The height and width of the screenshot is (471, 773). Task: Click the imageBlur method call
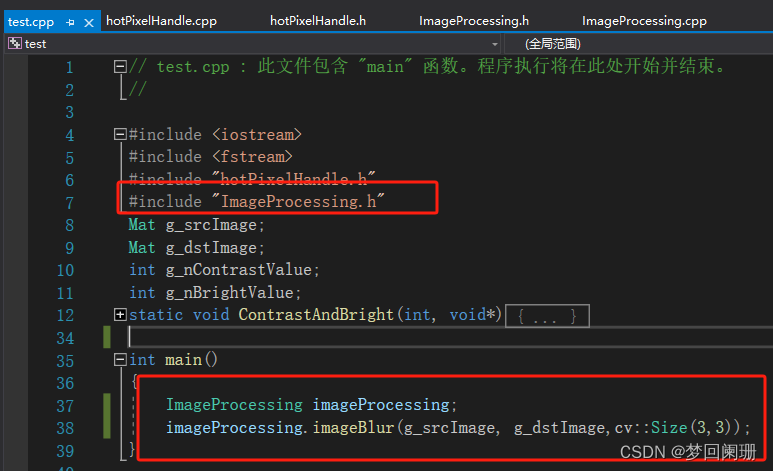pyautogui.click(x=353, y=427)
